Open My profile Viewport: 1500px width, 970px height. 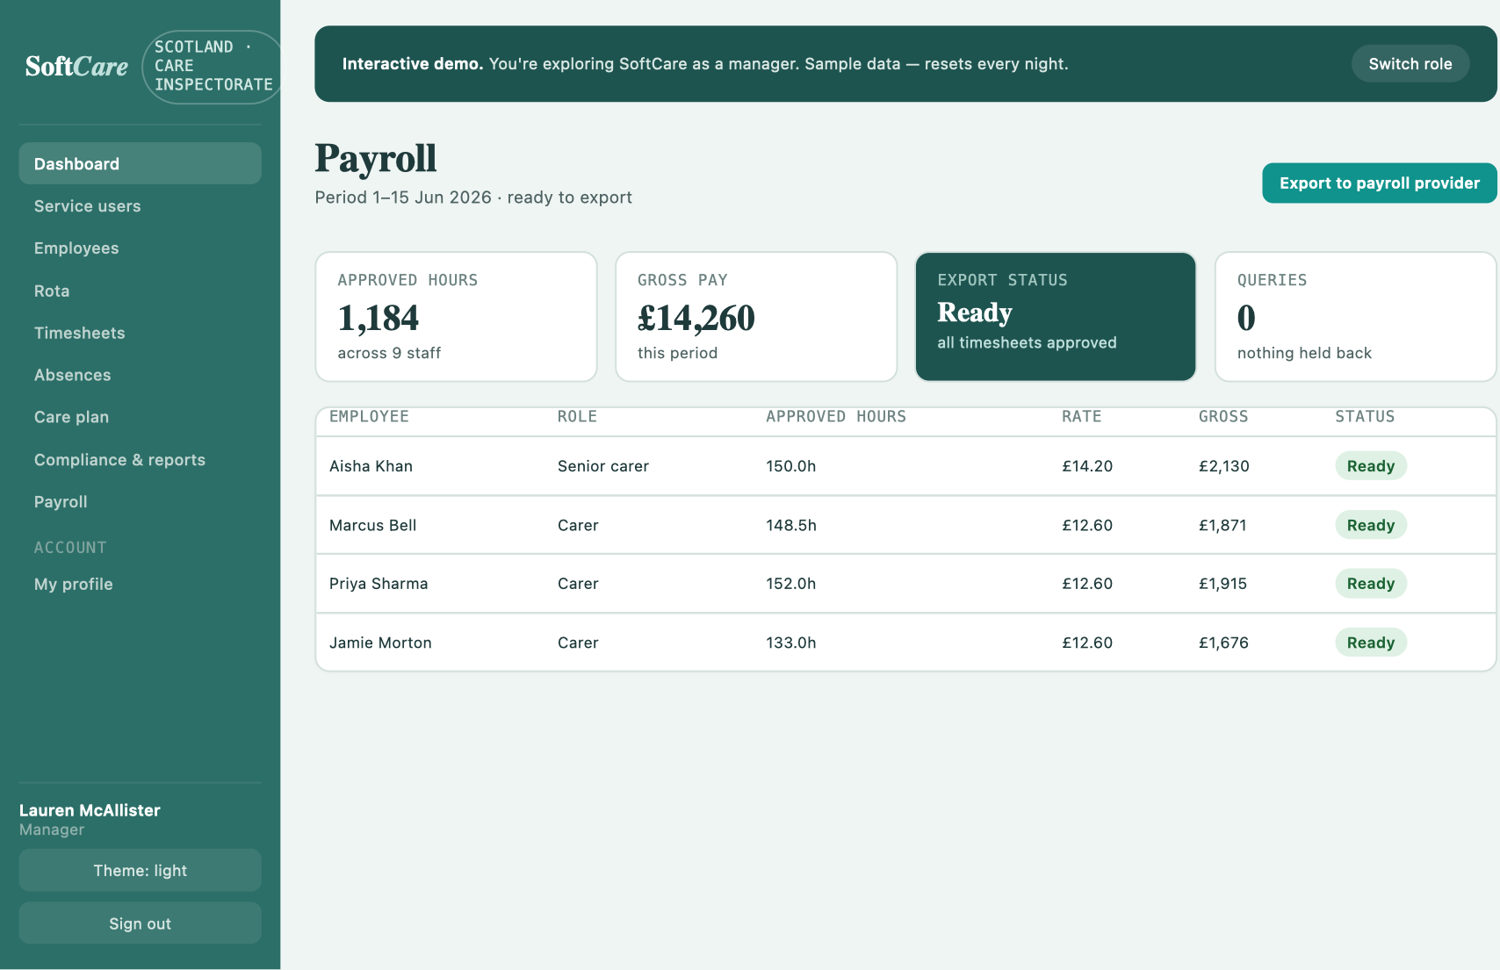point(140,584)
